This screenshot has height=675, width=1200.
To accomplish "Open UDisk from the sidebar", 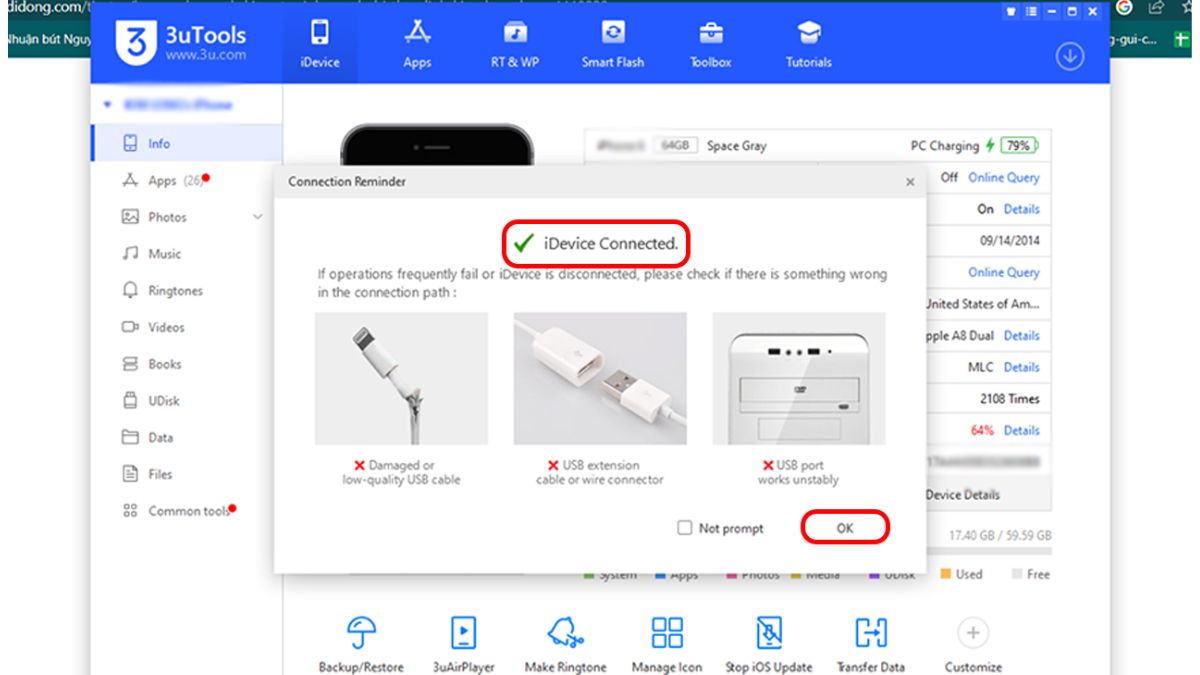I will (x=166, y=400).
